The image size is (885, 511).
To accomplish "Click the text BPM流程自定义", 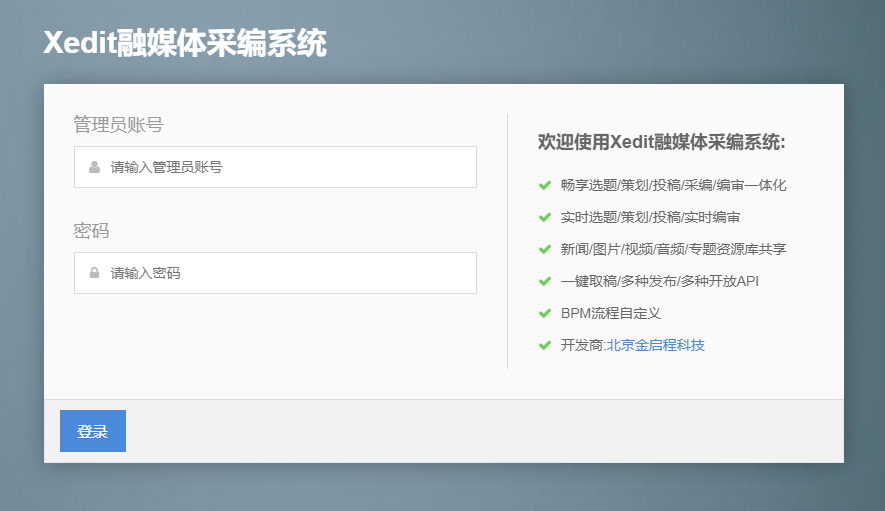I will point(611,313).
